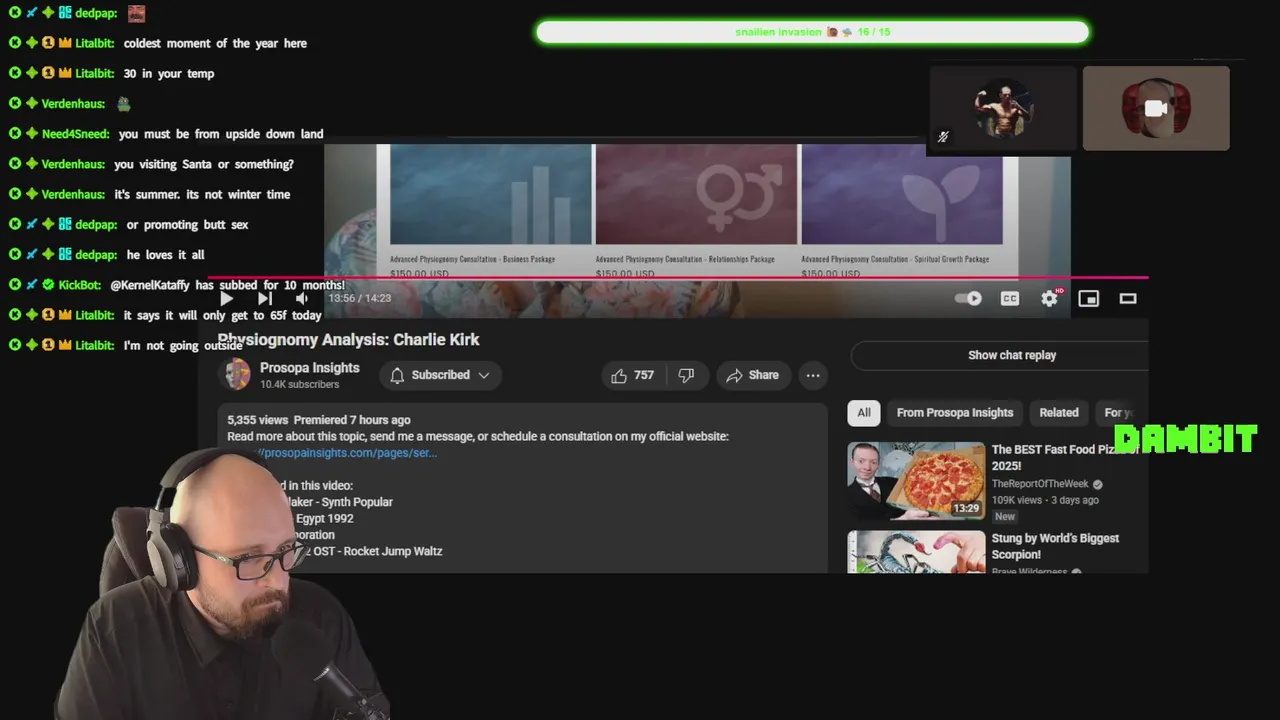Click chat message 'coldest moment of the year here'
The width and height of the screenshot is (1280, 720).
tap(215, 44)
